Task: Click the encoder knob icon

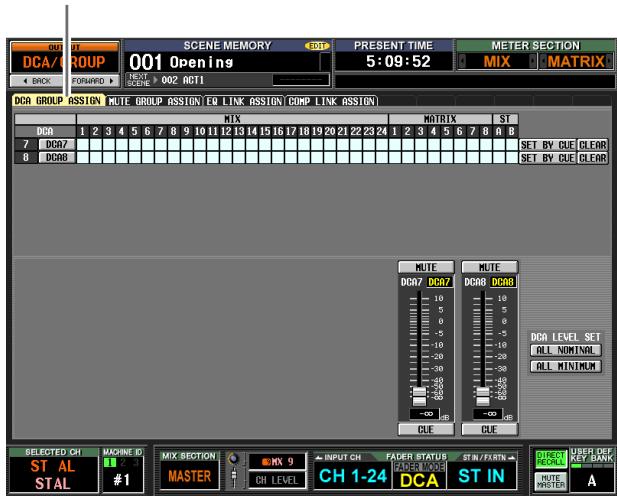Action: pos(234,459)
